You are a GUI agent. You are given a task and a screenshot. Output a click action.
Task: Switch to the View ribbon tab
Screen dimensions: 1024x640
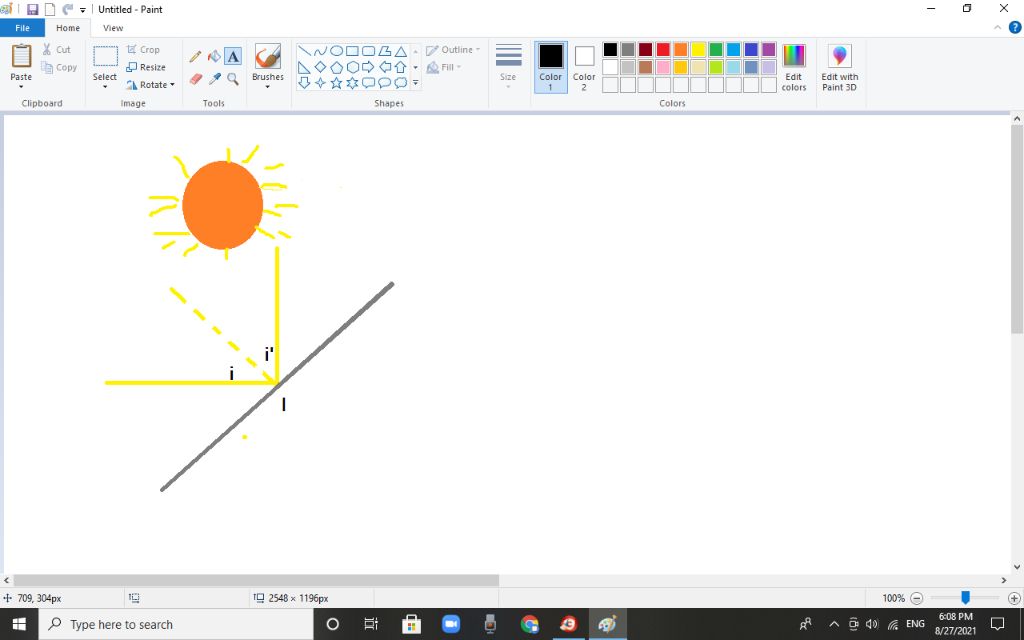point(113,28)
